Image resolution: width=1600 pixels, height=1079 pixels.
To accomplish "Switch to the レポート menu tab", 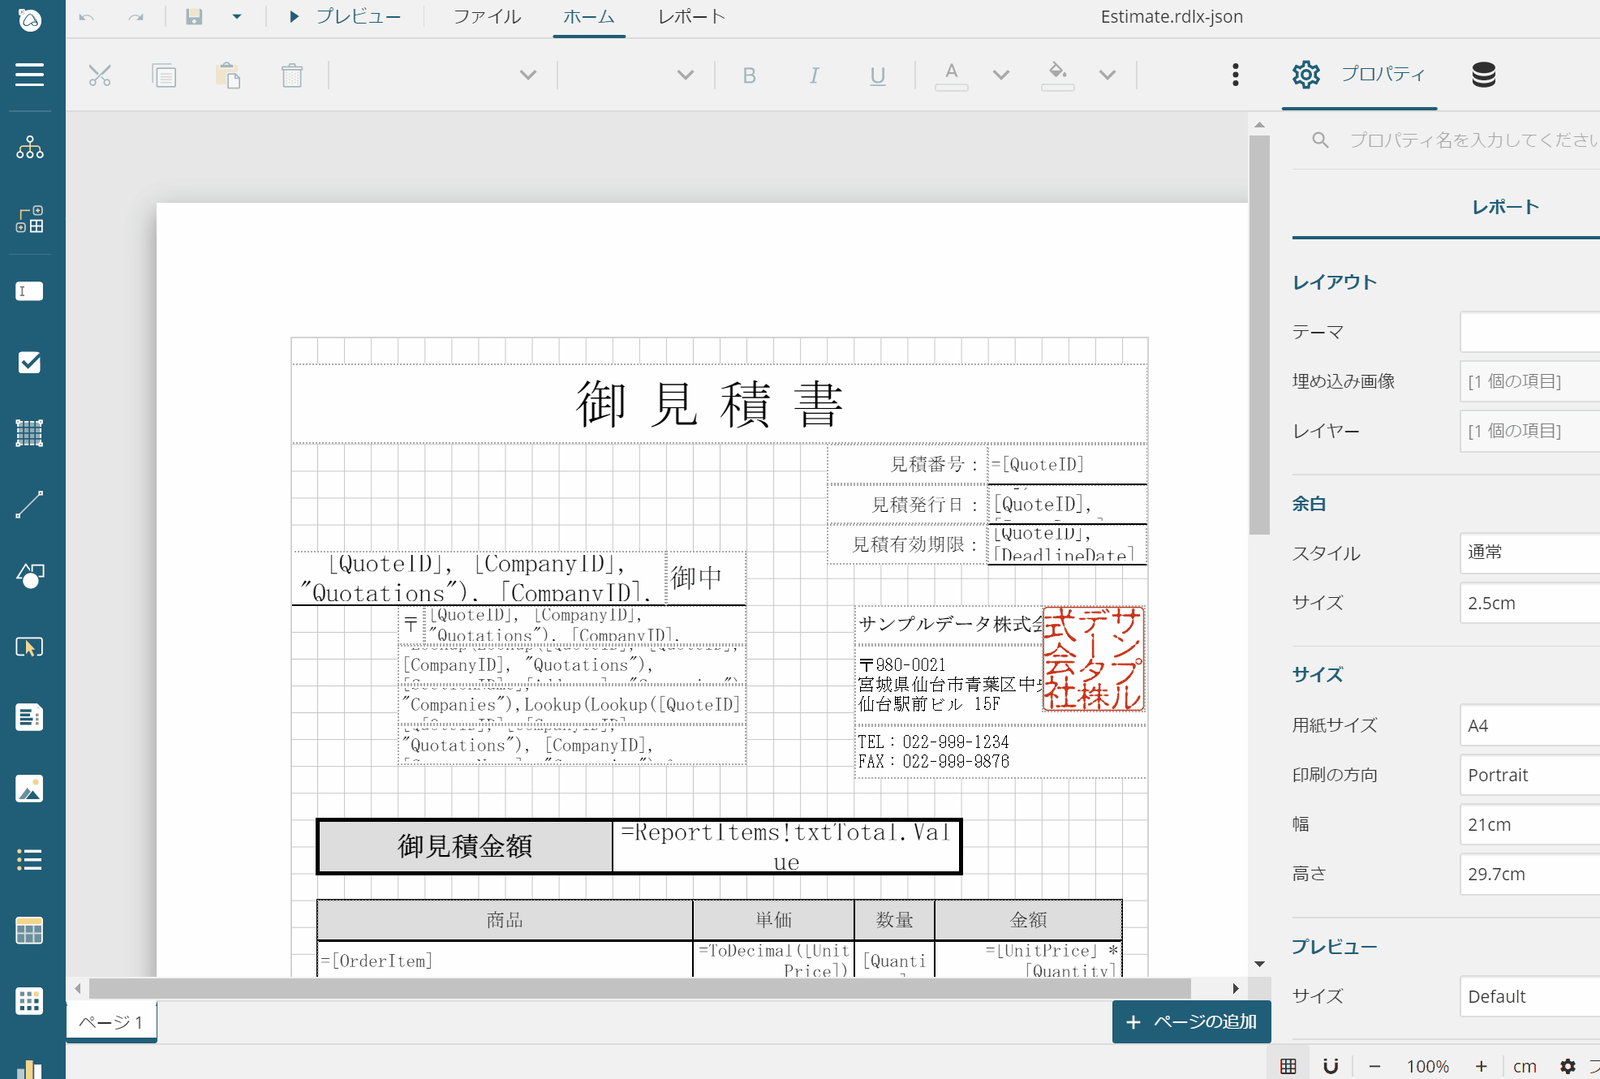I will click(691, 17).
